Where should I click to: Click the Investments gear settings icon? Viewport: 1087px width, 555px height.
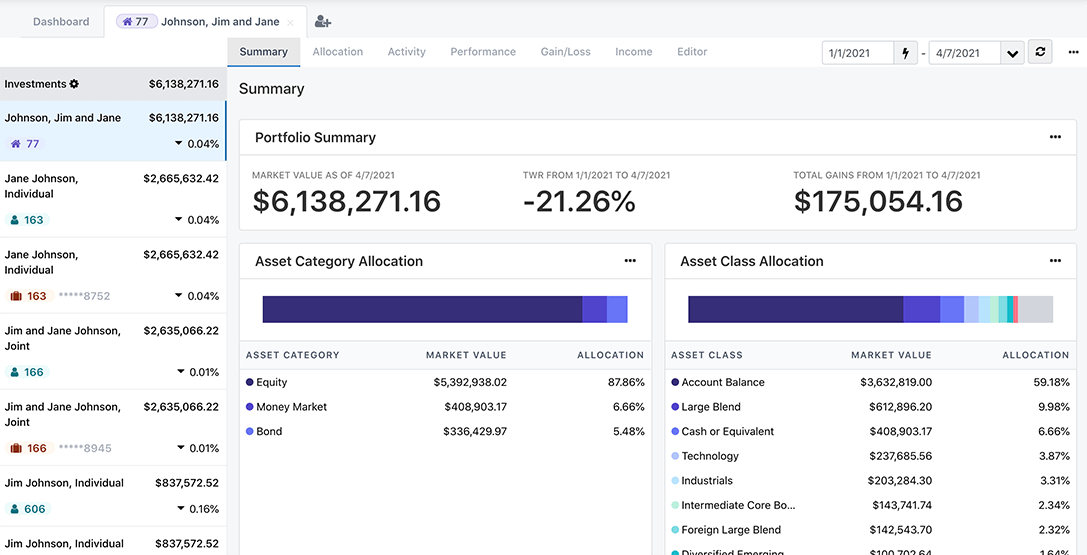coord(74,84)
